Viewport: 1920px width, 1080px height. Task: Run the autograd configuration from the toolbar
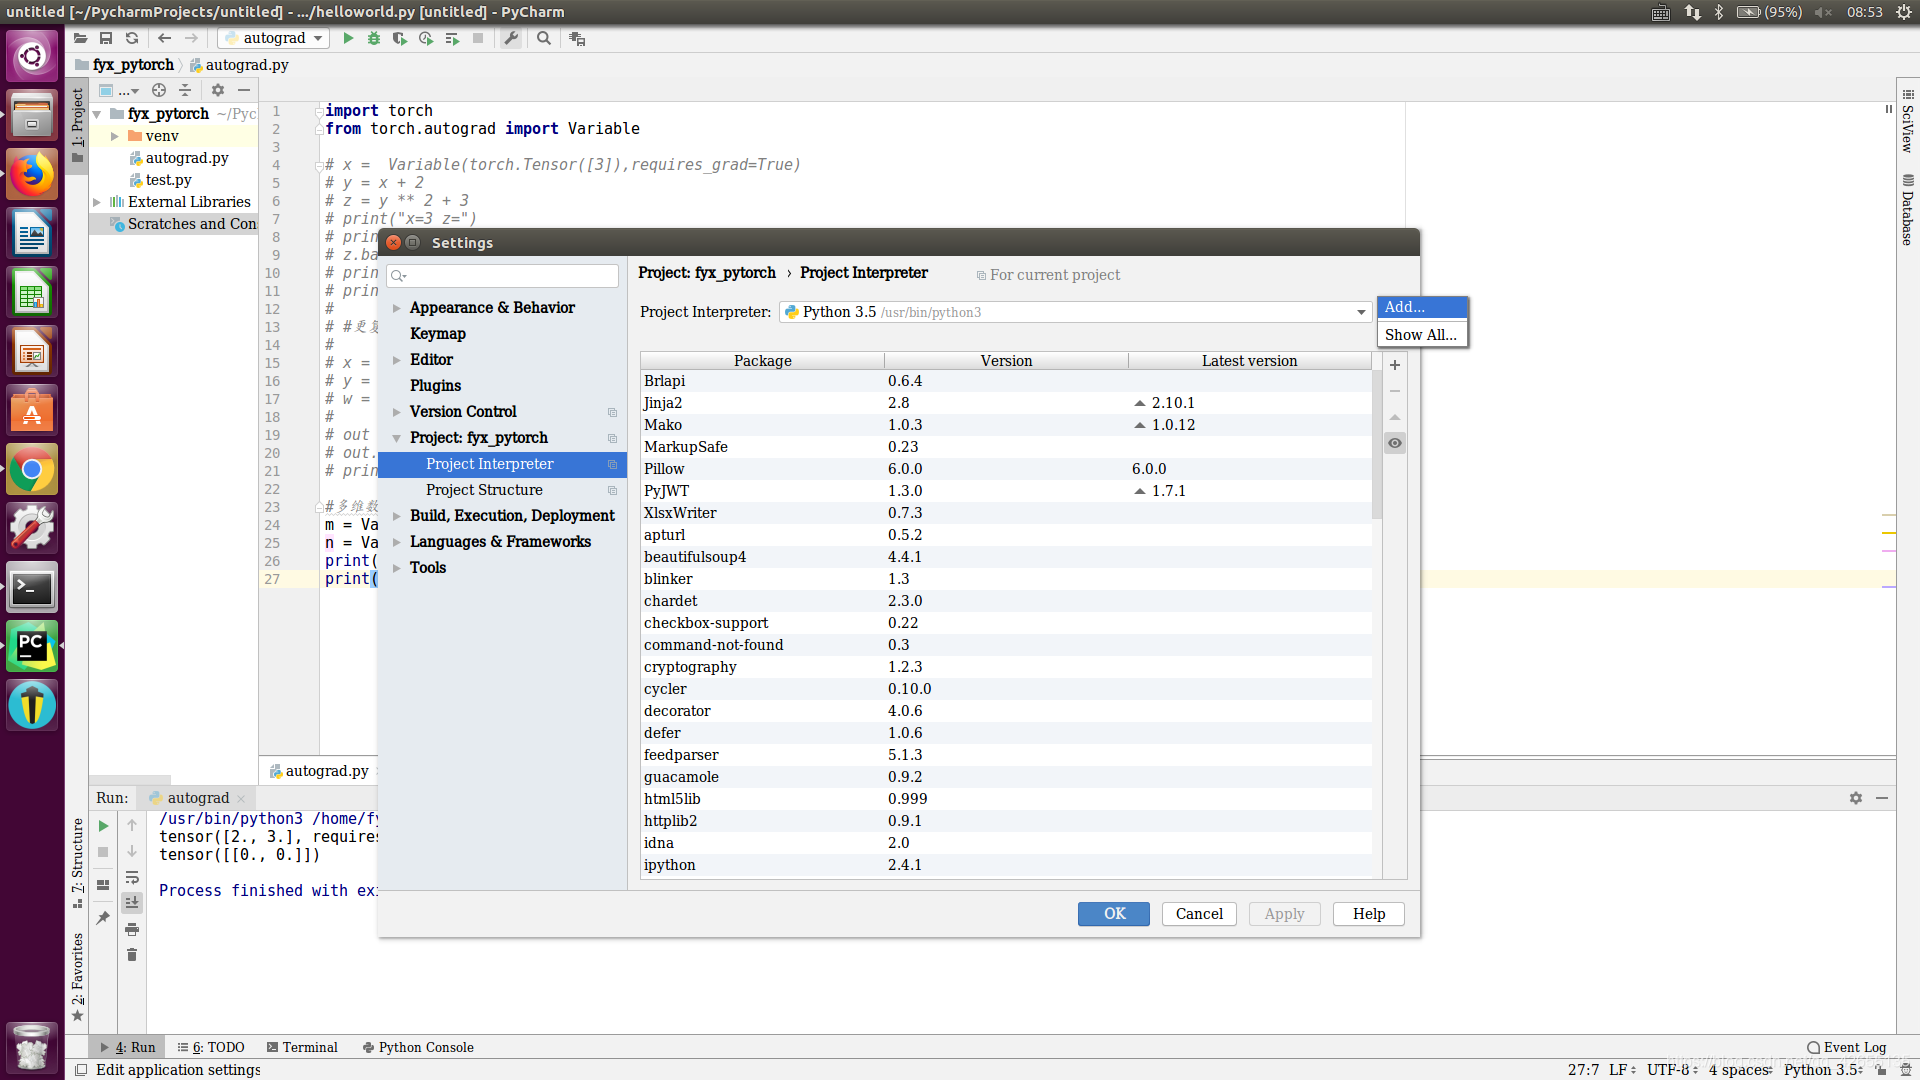click(348, 38)
